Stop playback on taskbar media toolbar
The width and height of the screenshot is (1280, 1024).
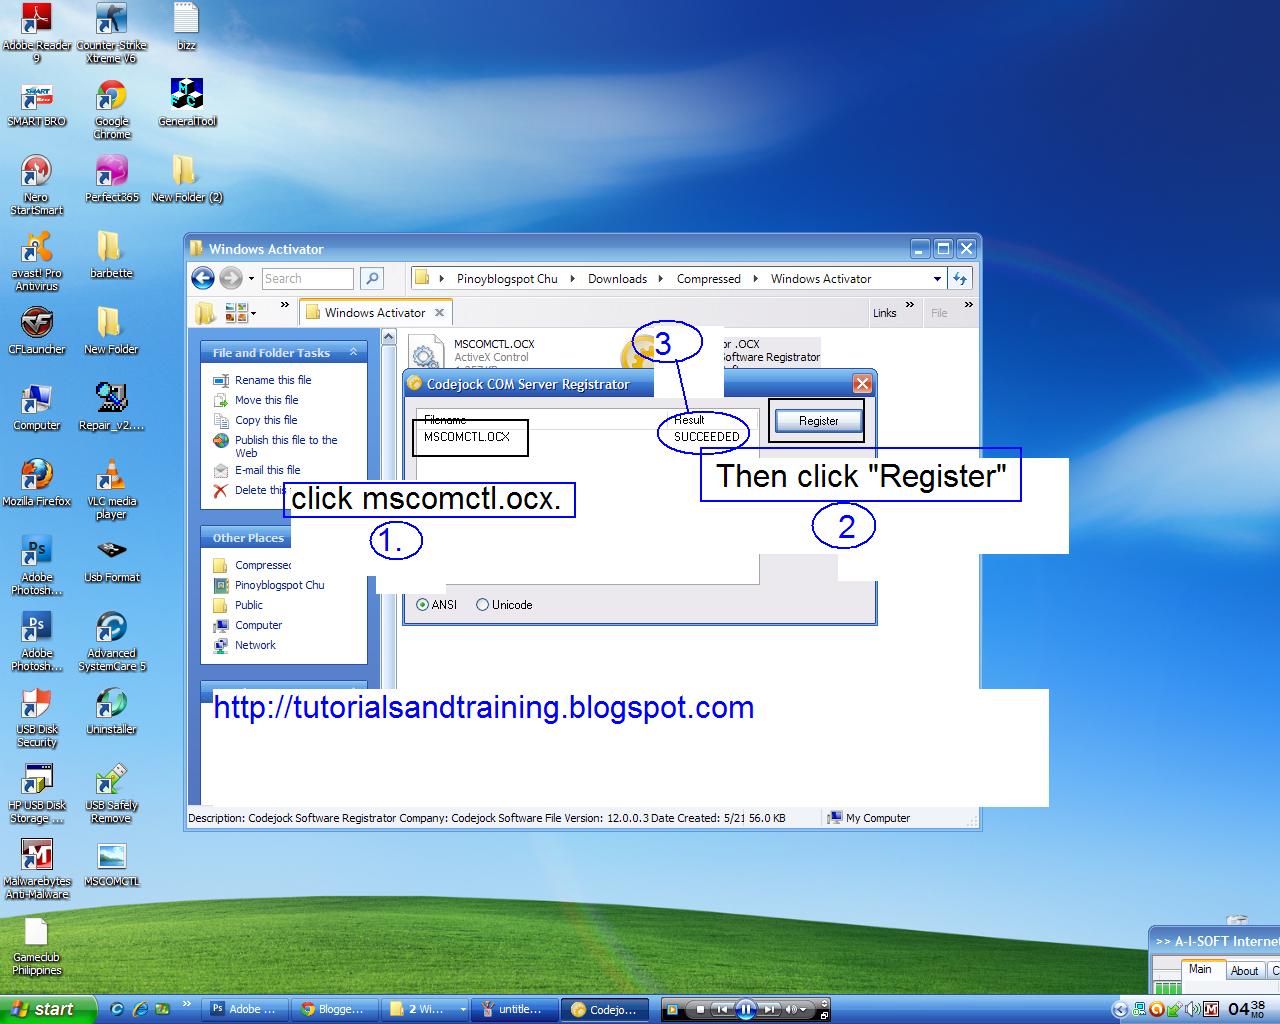[x=700, y=1010]
